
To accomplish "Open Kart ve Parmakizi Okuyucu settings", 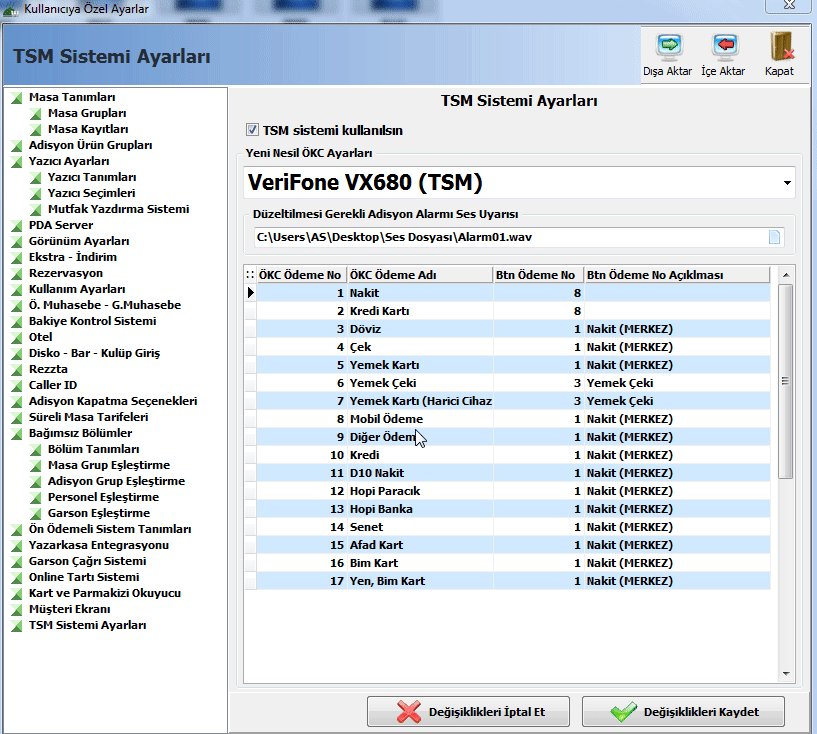I will [x=105, y=593].
